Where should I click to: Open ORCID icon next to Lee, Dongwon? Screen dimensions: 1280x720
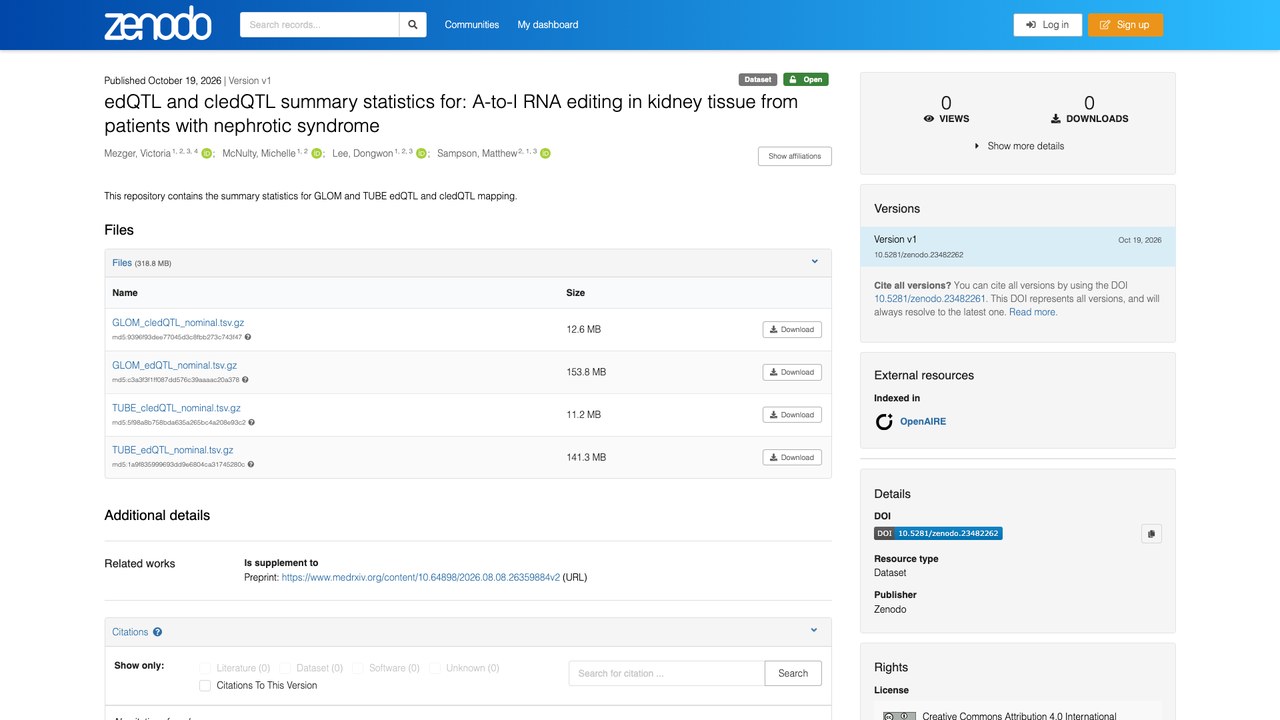(x=421, y=154)
